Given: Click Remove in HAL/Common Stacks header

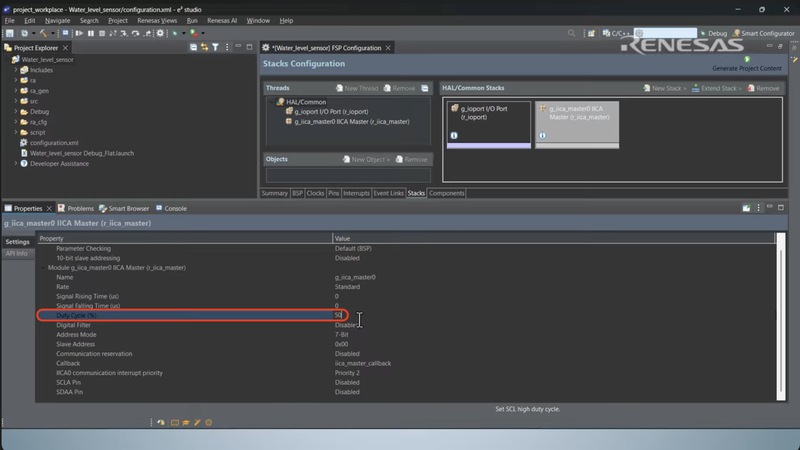Looking at the screenshot, I should tap(763, 88).
